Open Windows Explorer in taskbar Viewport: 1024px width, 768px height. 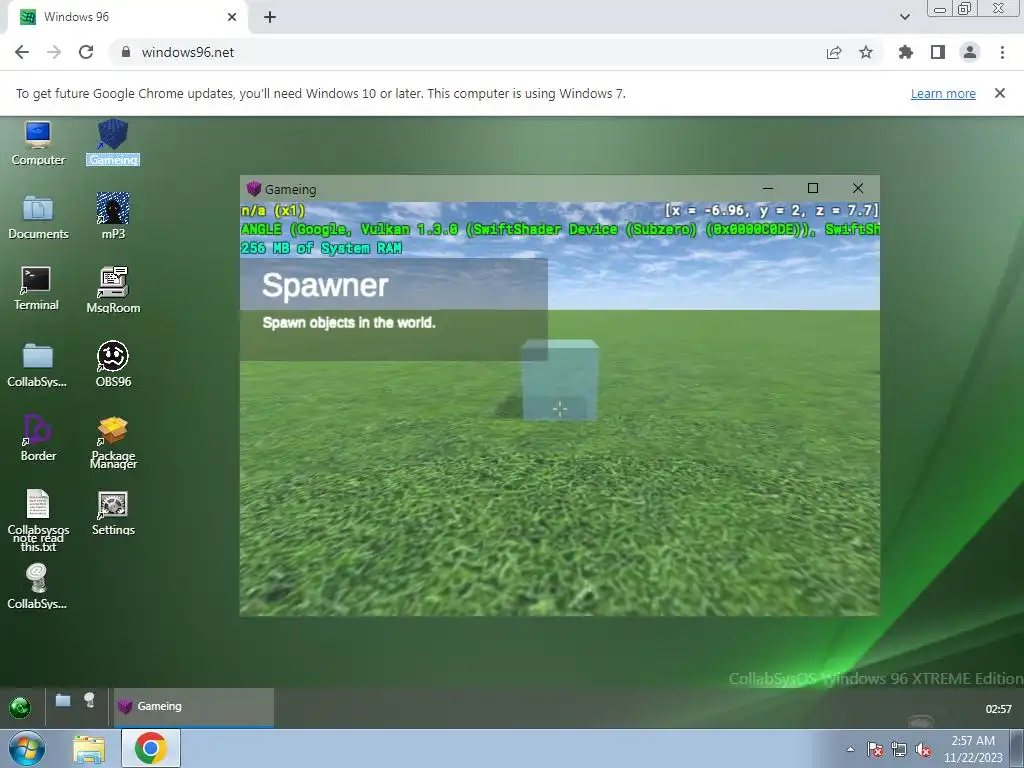89,748
